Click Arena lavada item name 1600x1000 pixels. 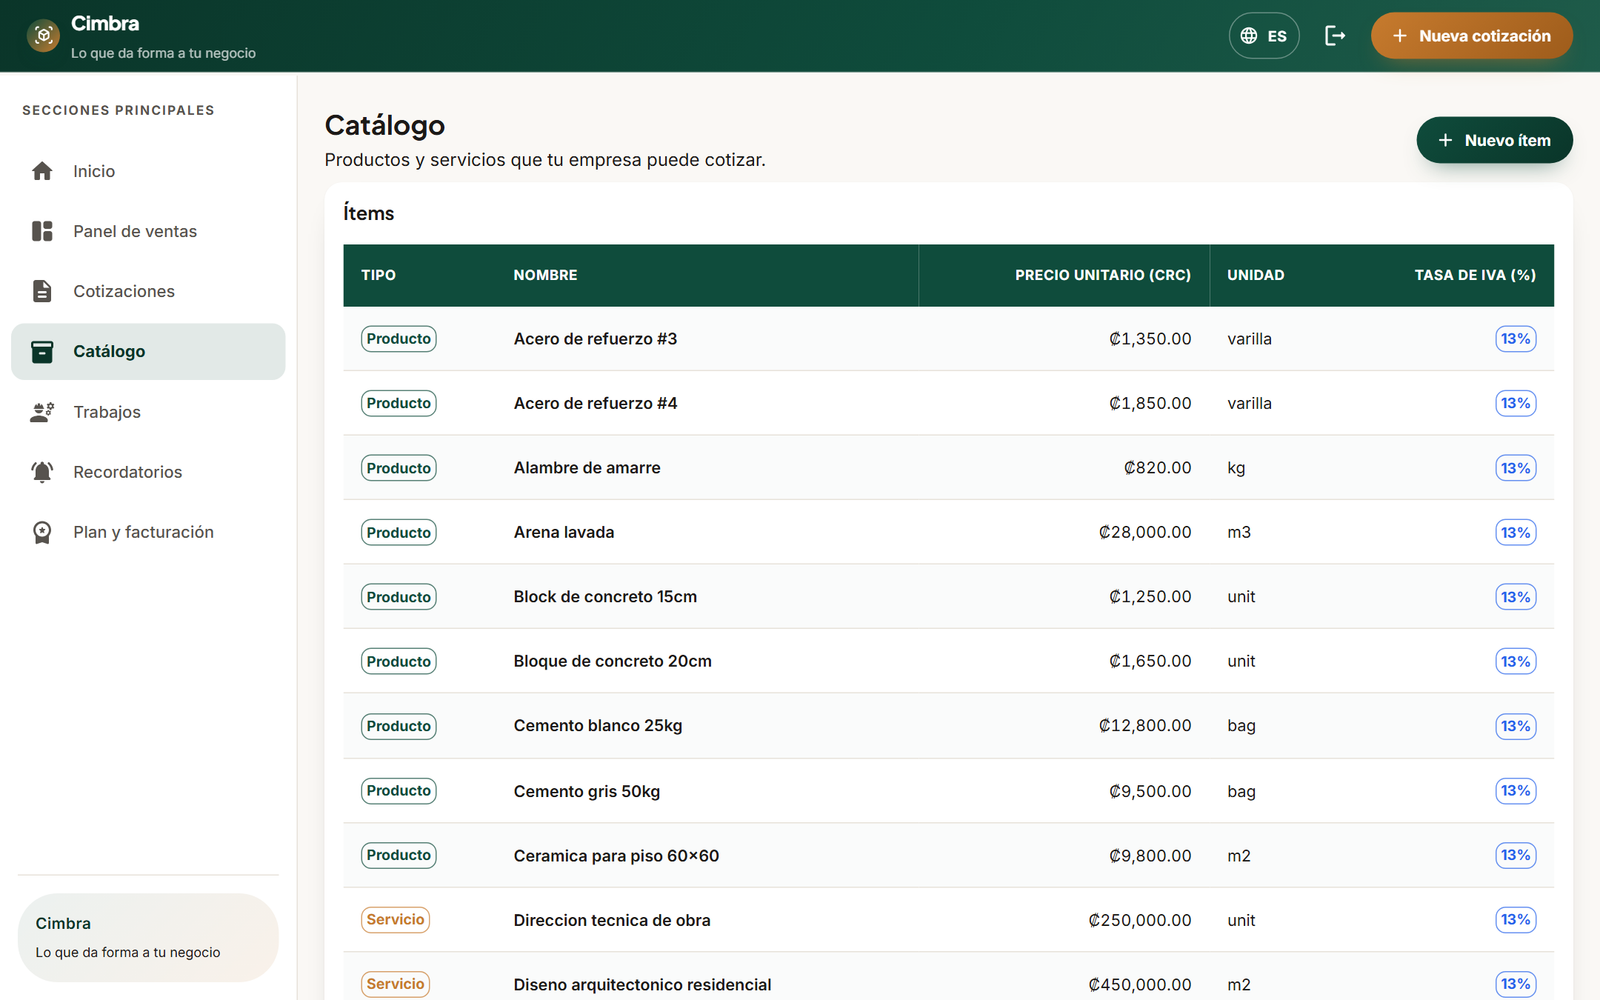[564, 532]
